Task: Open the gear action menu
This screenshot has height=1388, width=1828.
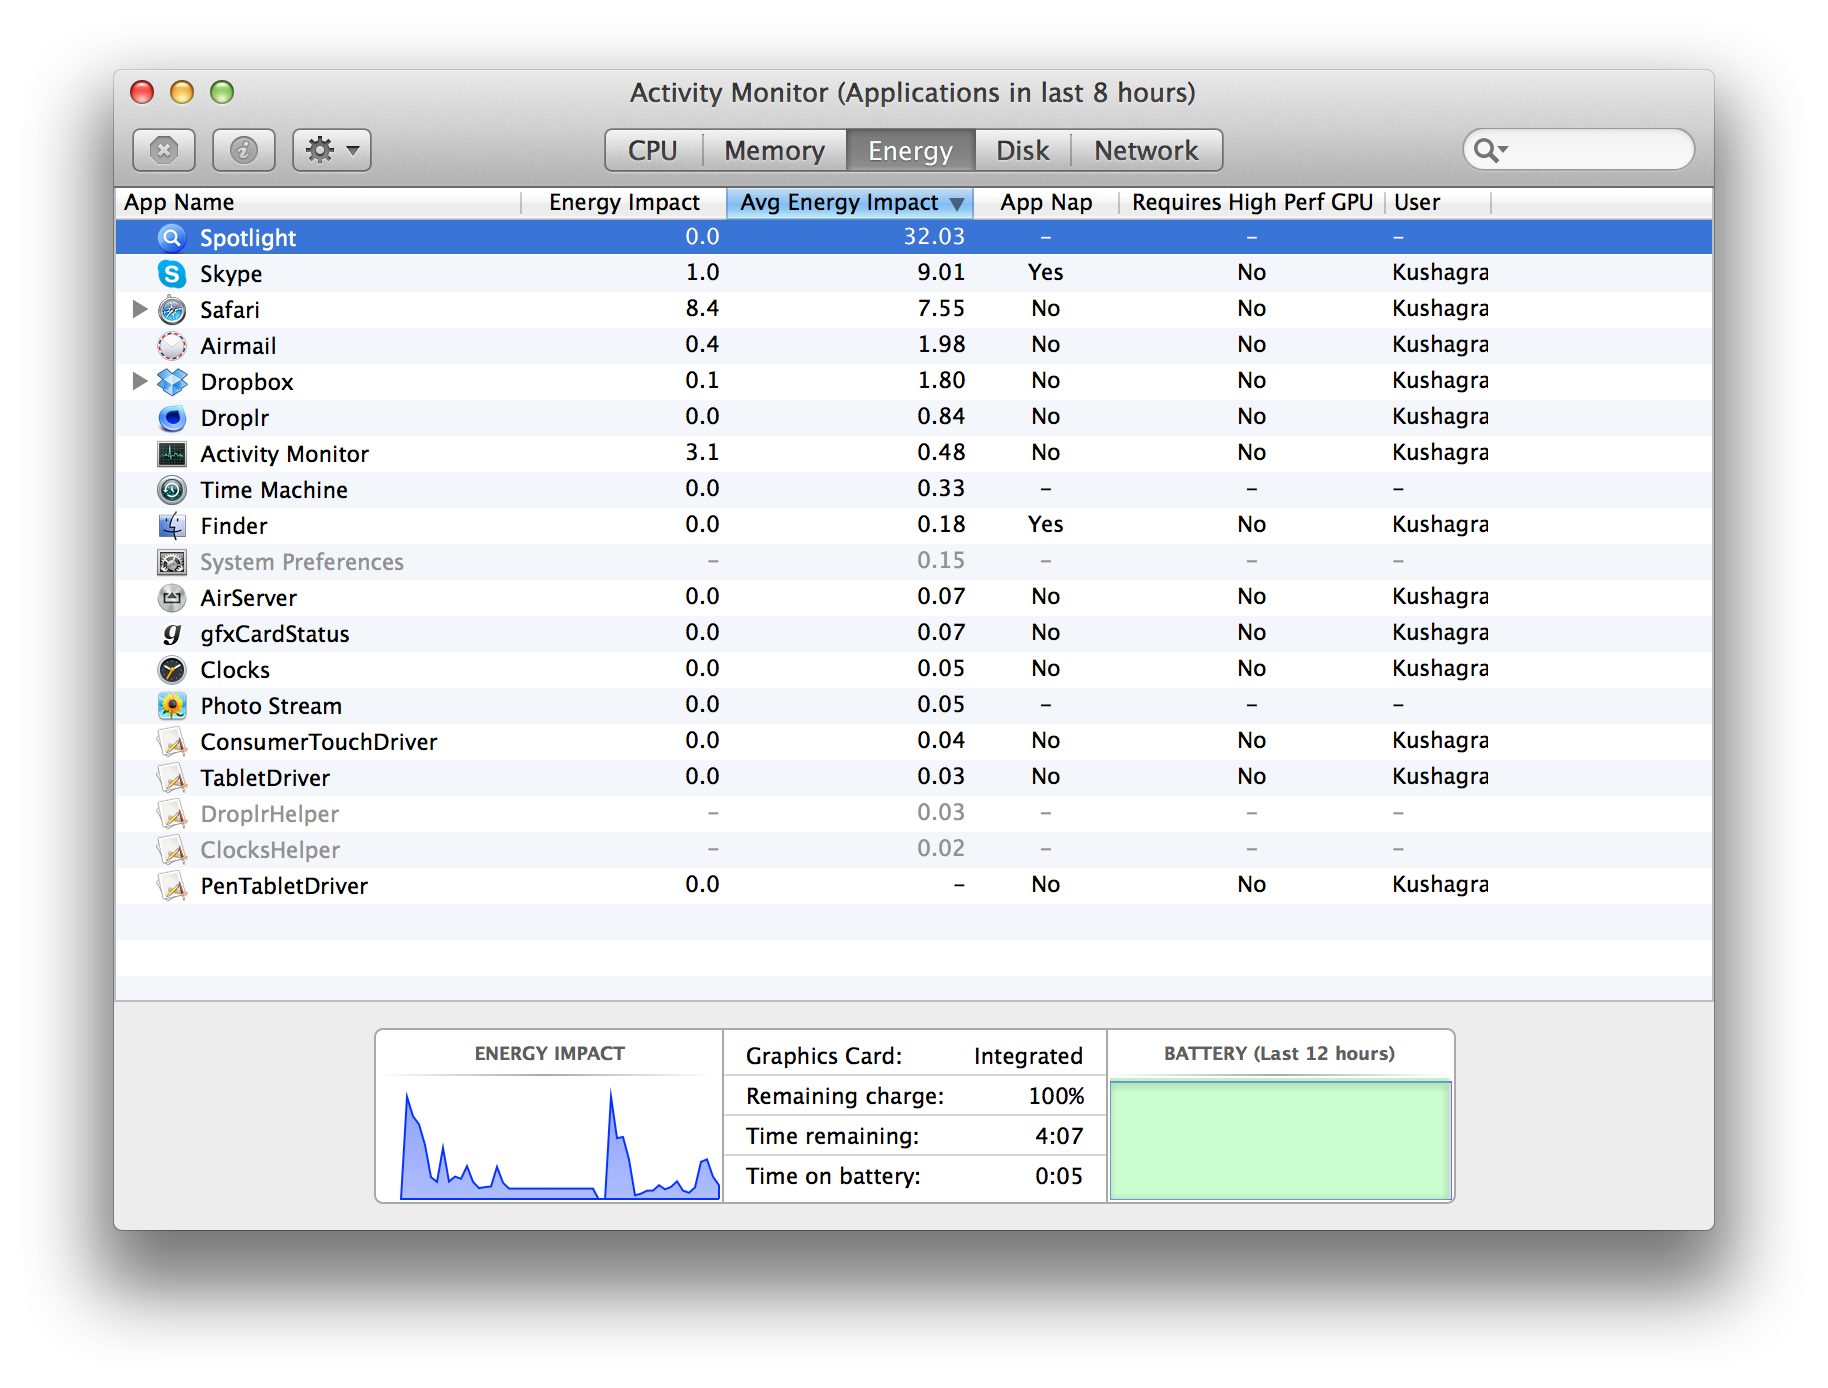Action: tap(332, 150)
